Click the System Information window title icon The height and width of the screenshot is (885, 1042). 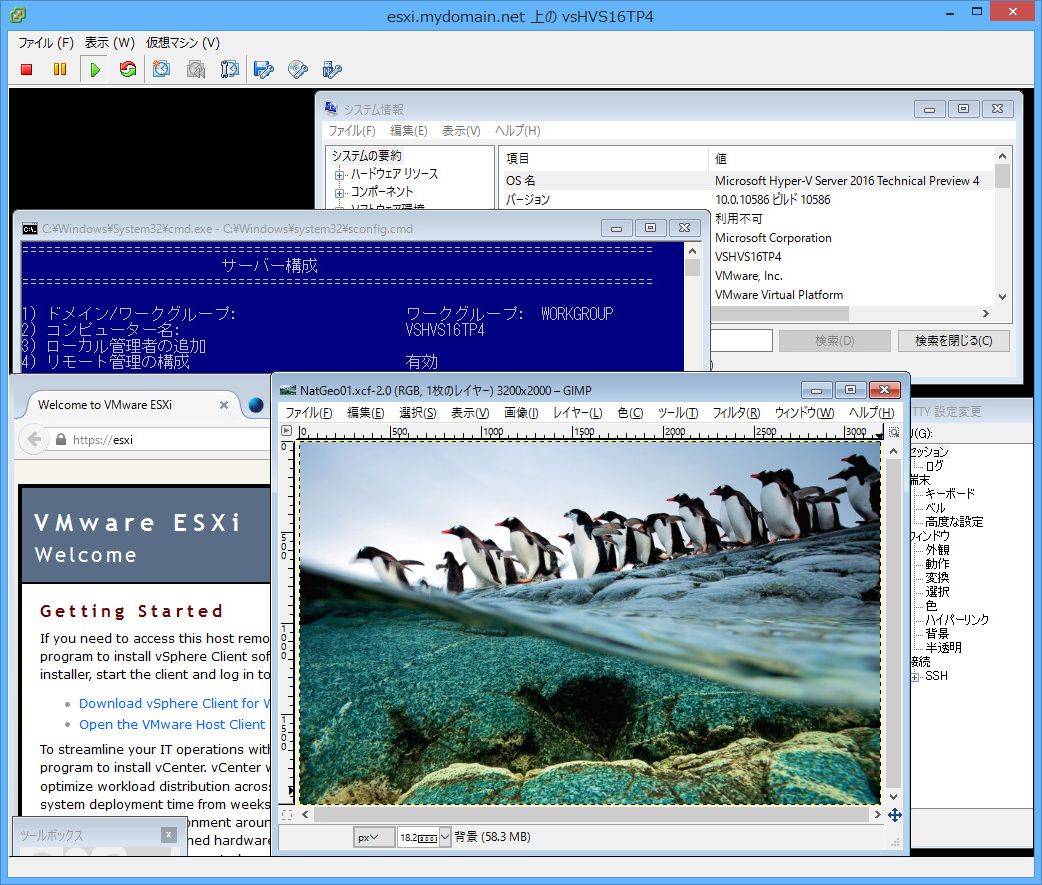point(331,108)
